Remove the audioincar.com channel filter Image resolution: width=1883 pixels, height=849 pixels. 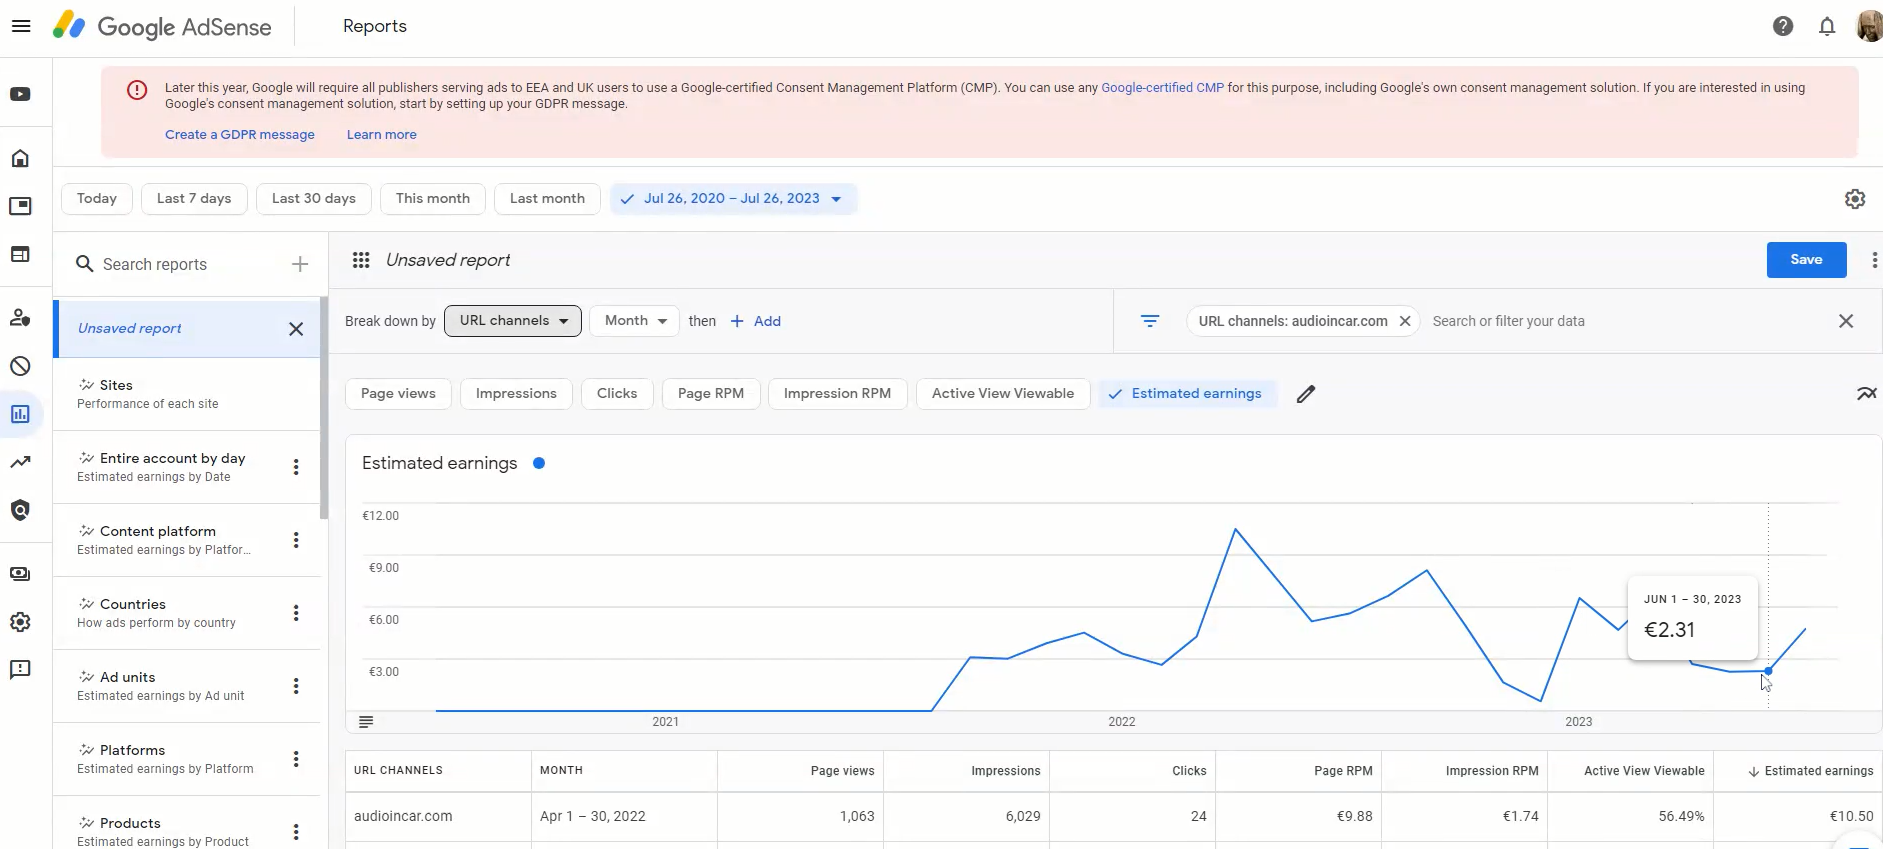1405,321
